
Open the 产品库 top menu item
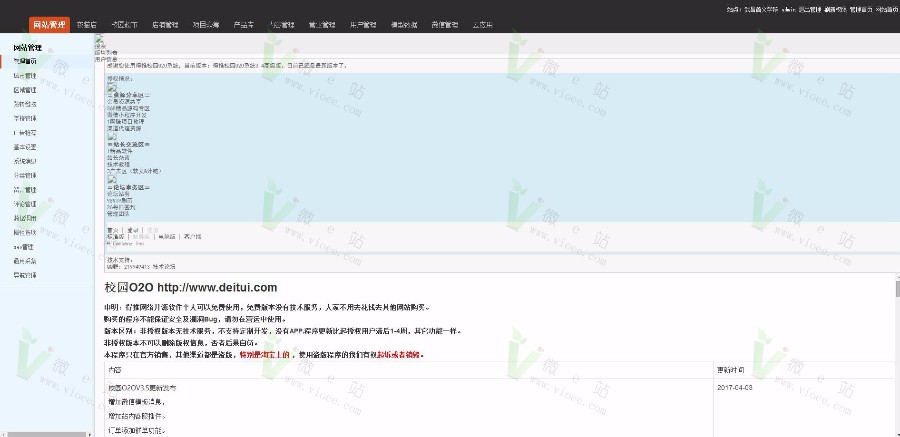pos(243,25)
